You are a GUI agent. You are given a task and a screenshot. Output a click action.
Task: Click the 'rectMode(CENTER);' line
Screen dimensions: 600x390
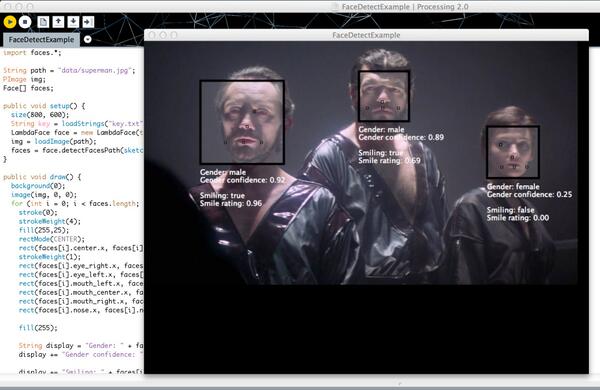[52, 239]
